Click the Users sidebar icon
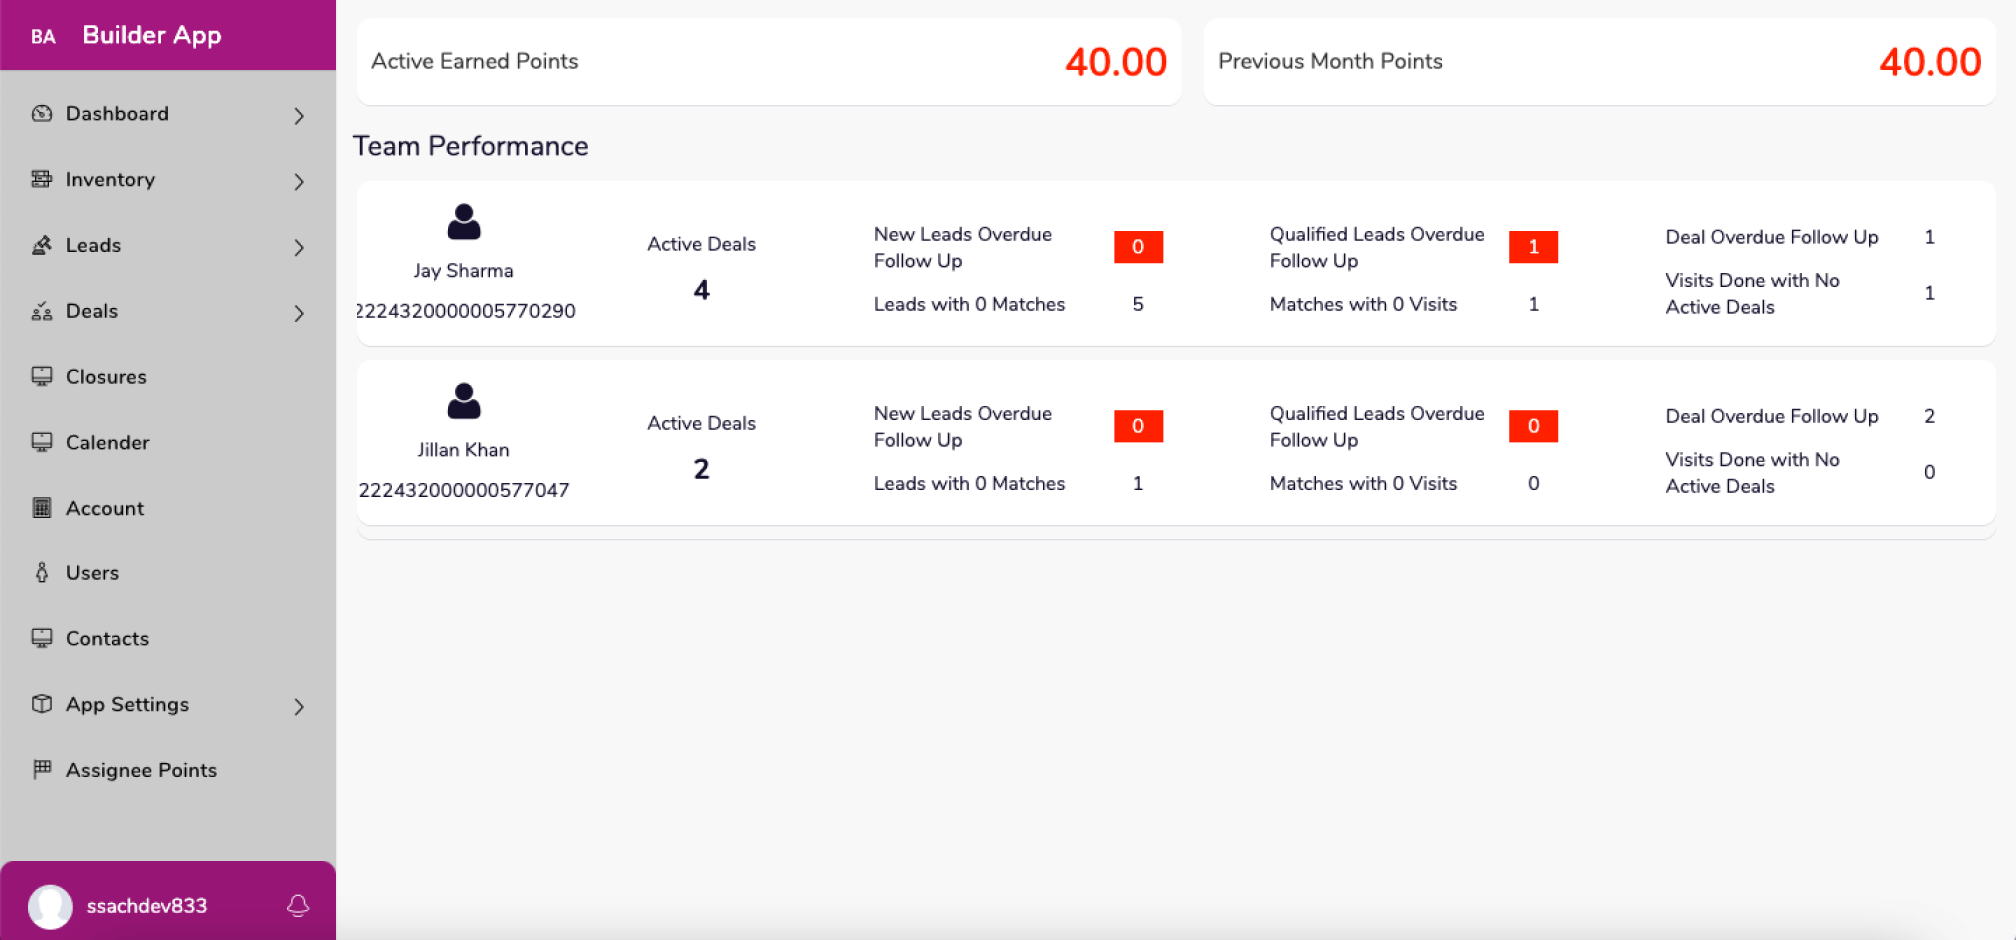 [42, 573]
